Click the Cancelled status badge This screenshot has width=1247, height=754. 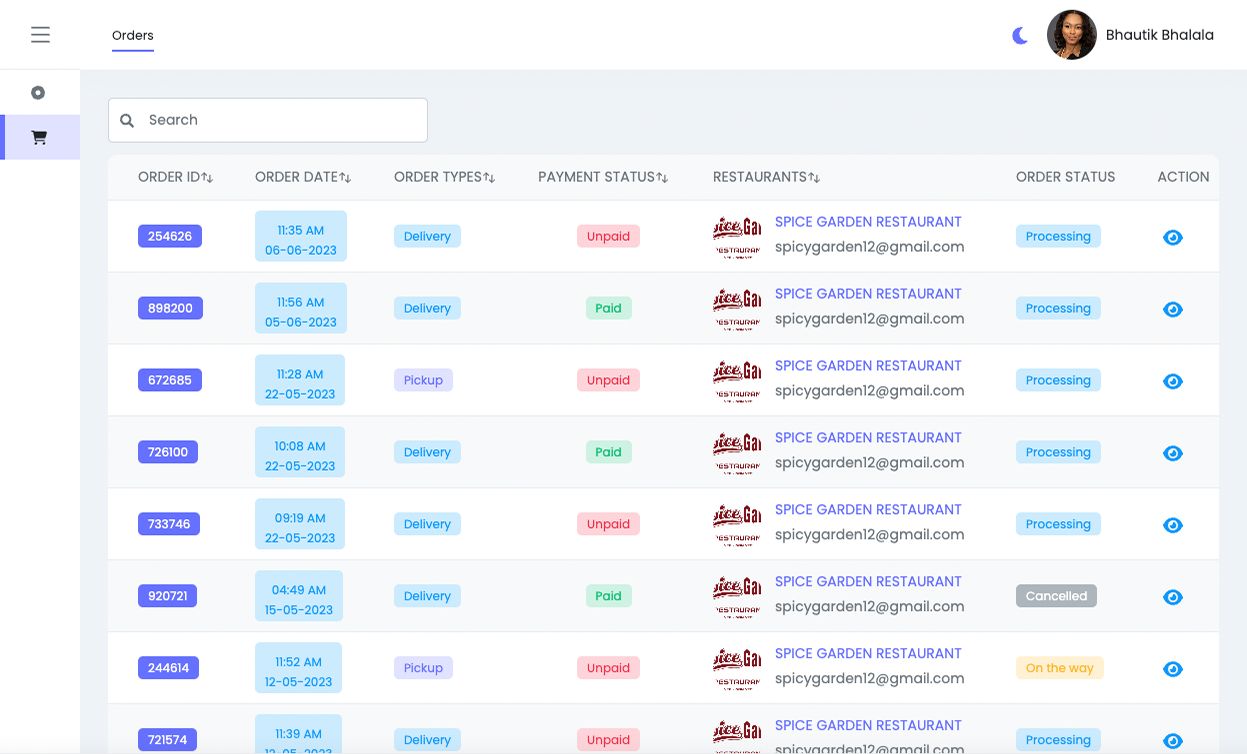point(1056,596)
